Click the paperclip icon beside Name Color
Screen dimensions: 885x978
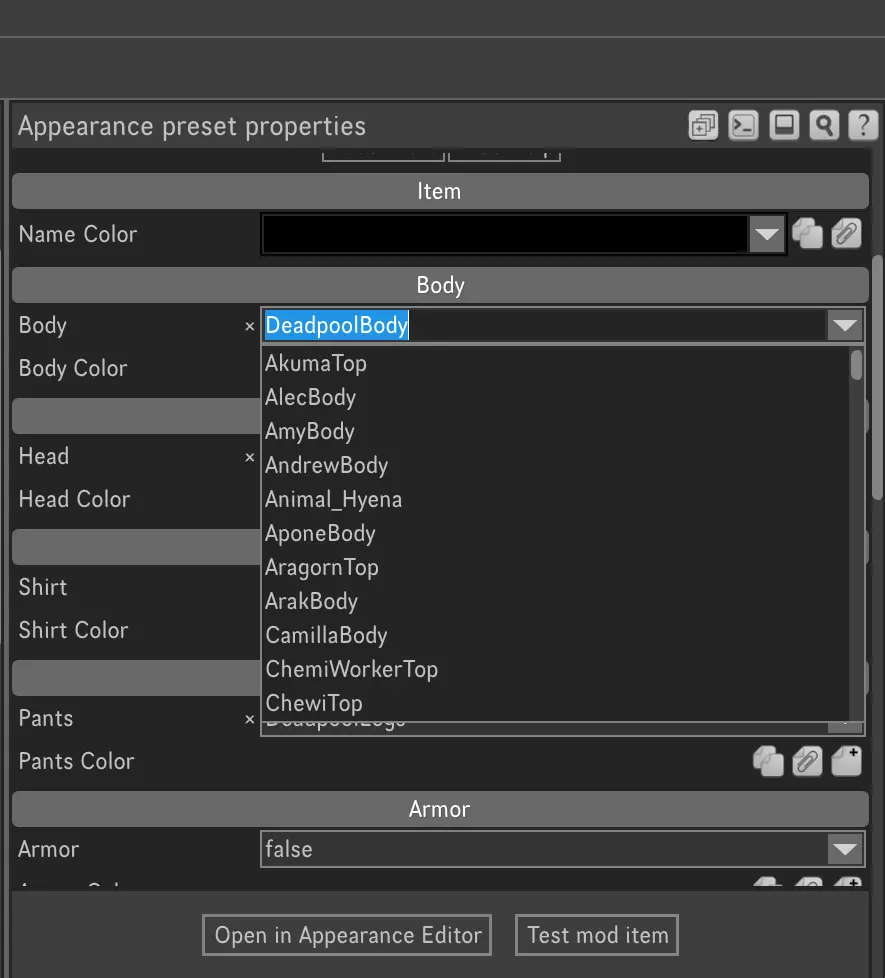tap(846, 234)
